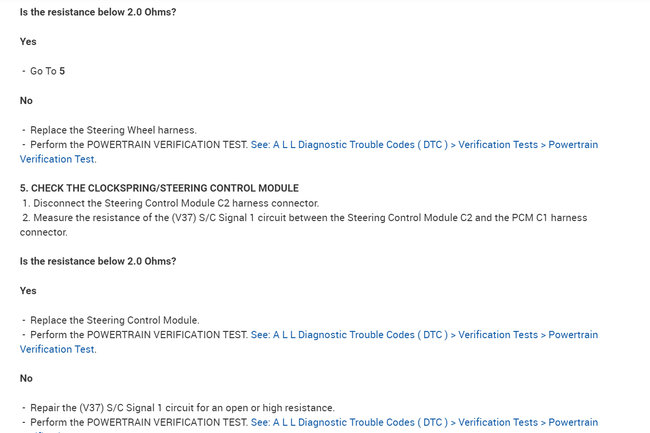
Task: Click the resistance question below step 5 instructions
Action: pos(98,261)
